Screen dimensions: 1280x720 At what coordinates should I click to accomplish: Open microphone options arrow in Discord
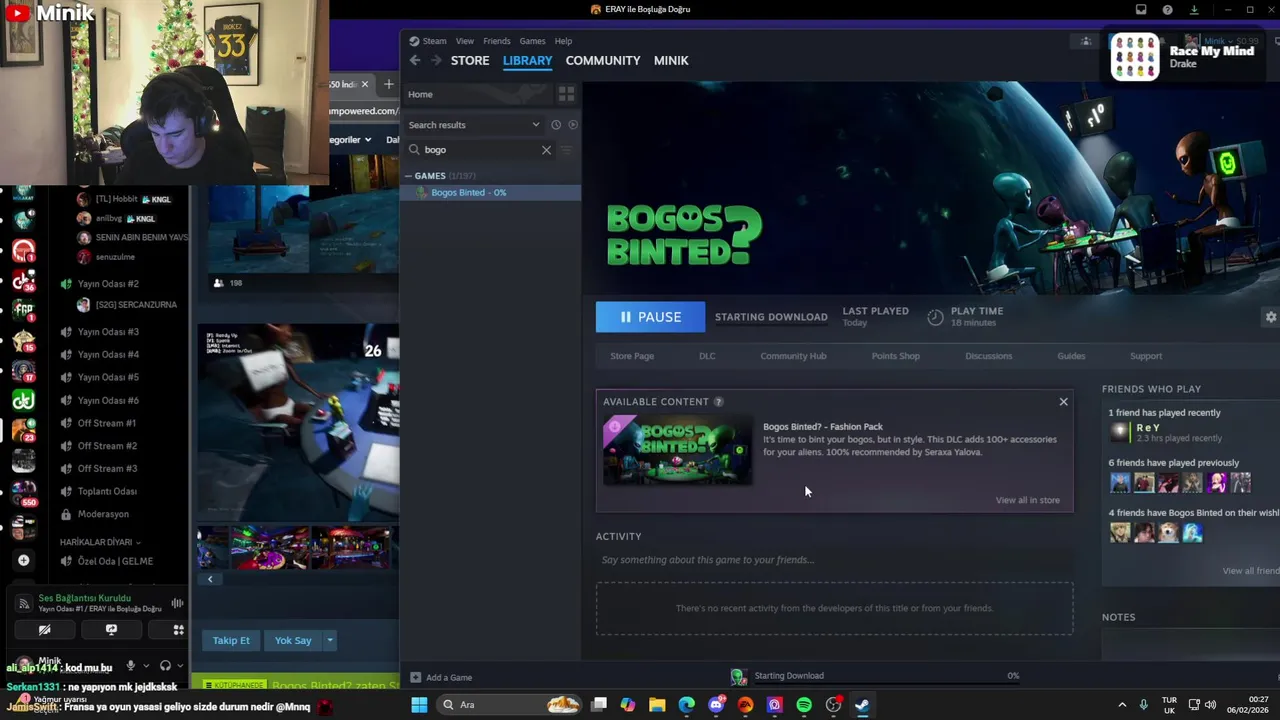pyautogui.click(x=146, y=666)
